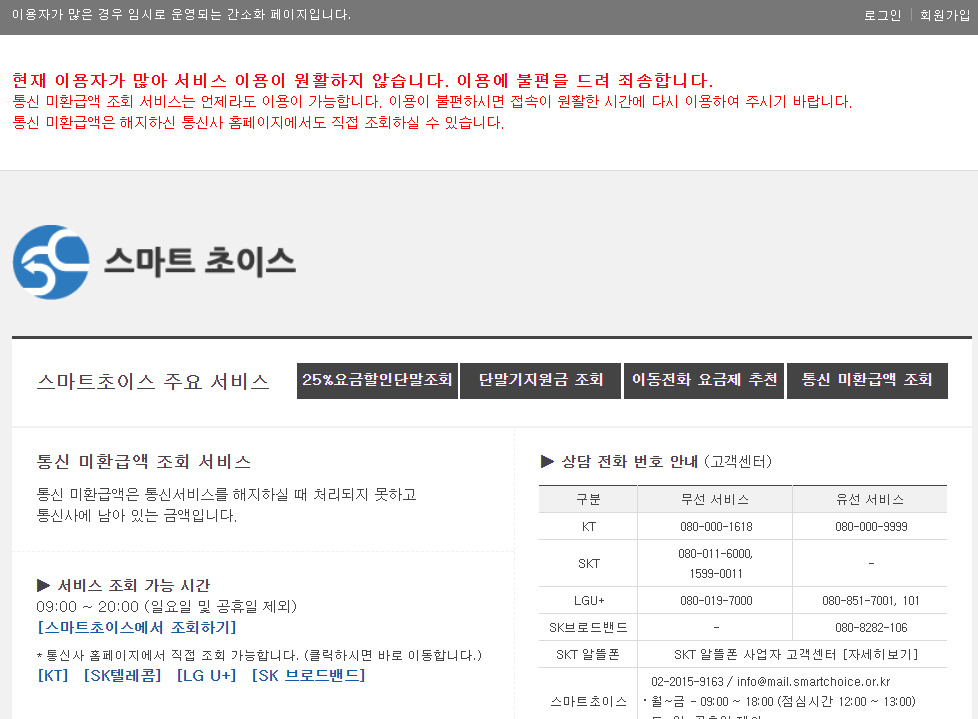
Task: Open the 25%요금할인단말조회 menu
Action: pyautogui.click(x=377, y=380)
